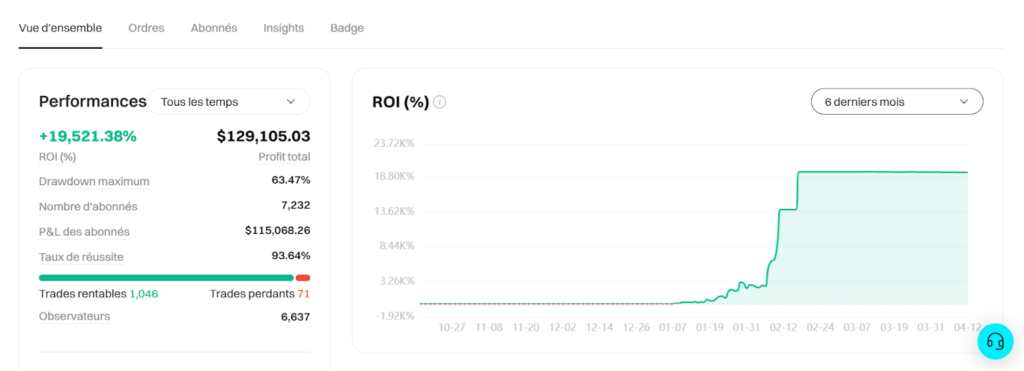The height and width of the screenshot is (371, 1024).
Task: Click the Observateurs label
Action: 74,316
